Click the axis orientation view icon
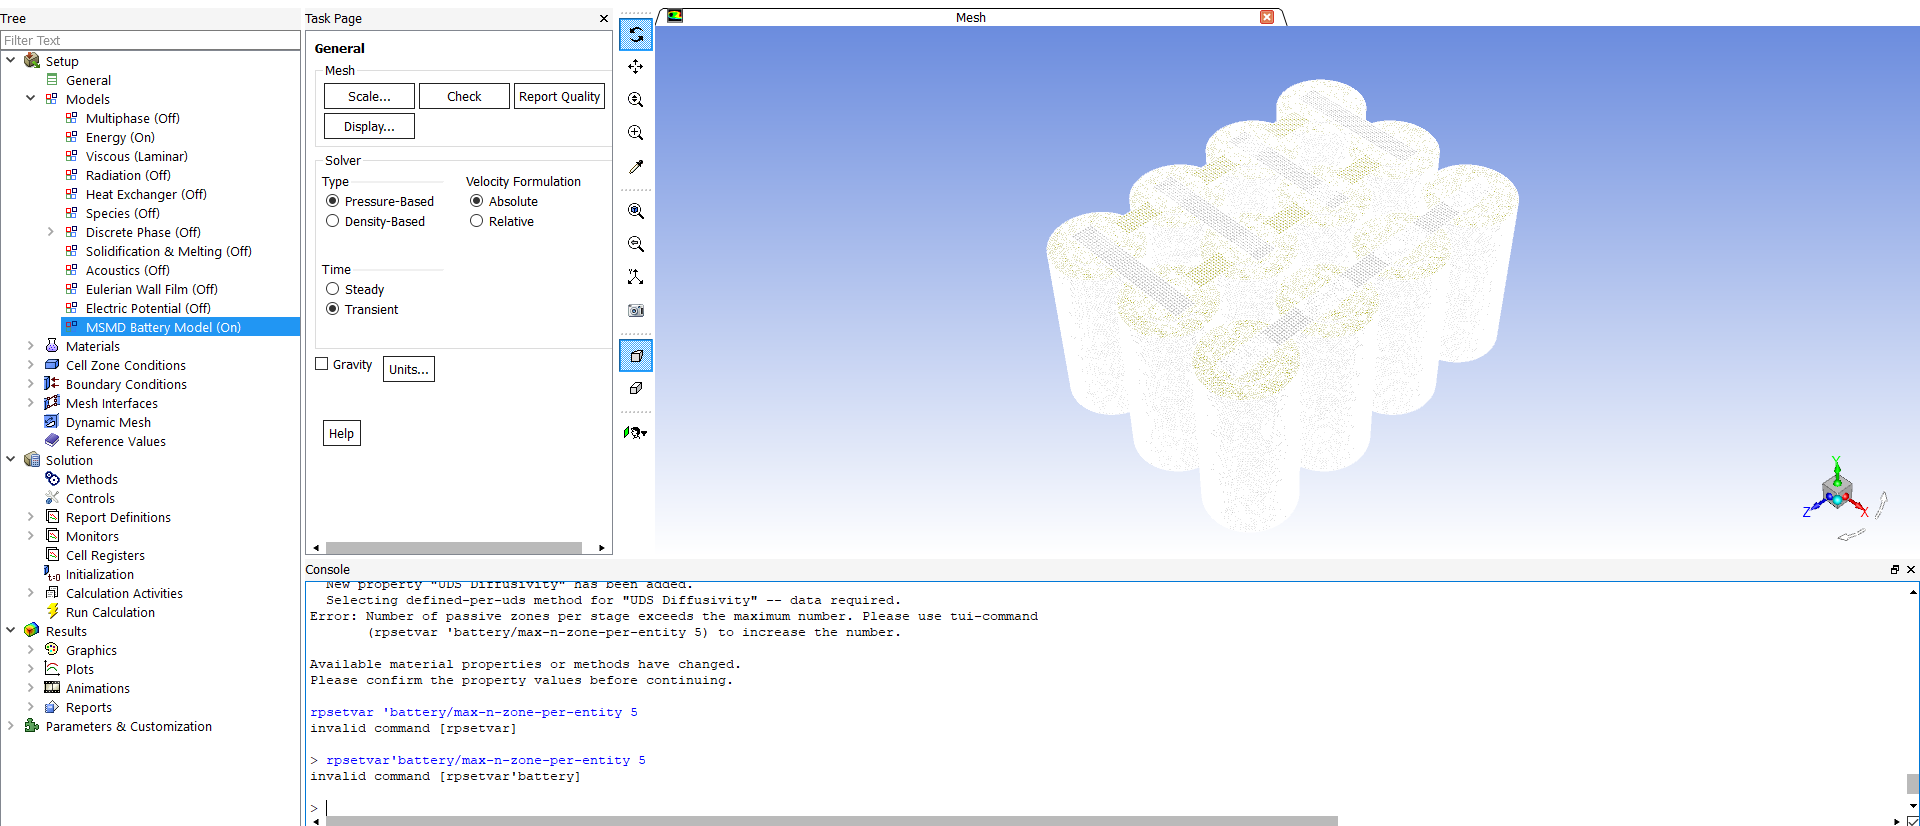 click(x=635, y=277)
